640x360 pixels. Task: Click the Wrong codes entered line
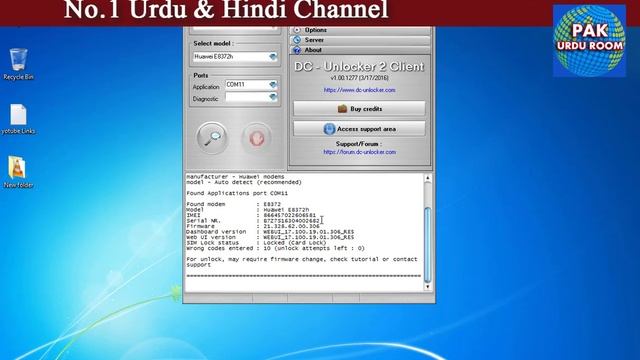276,248
